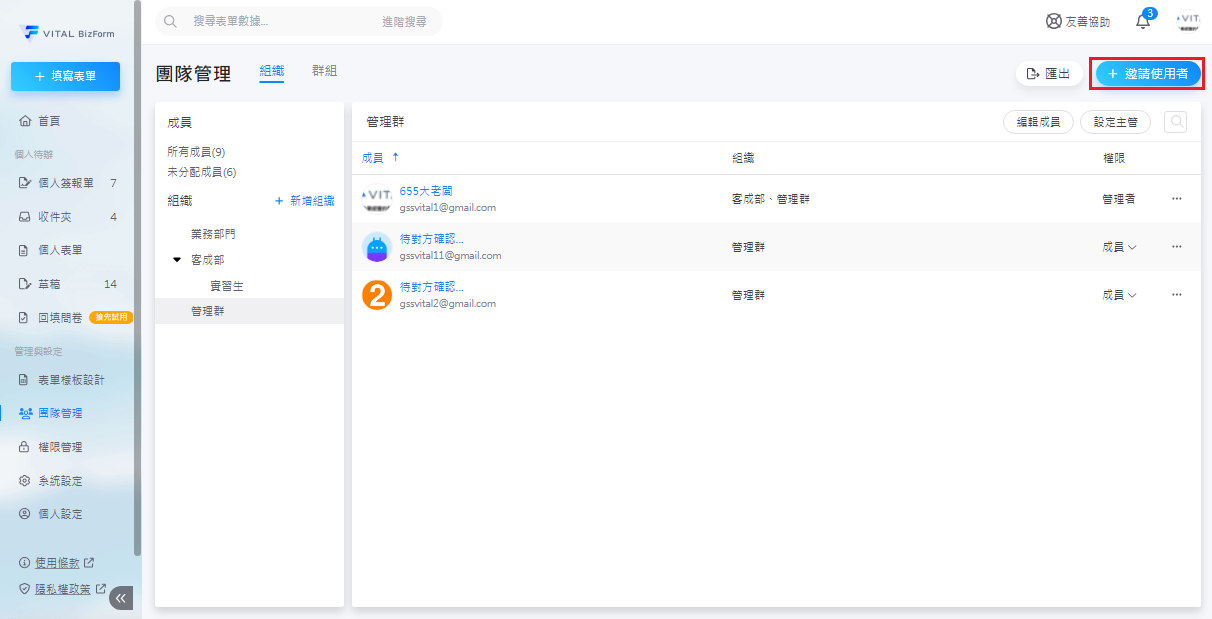Viewport: 1212px width, 619px height.
Task: Click the member search magnifier icon
Action: click(x=1175, y=122)
